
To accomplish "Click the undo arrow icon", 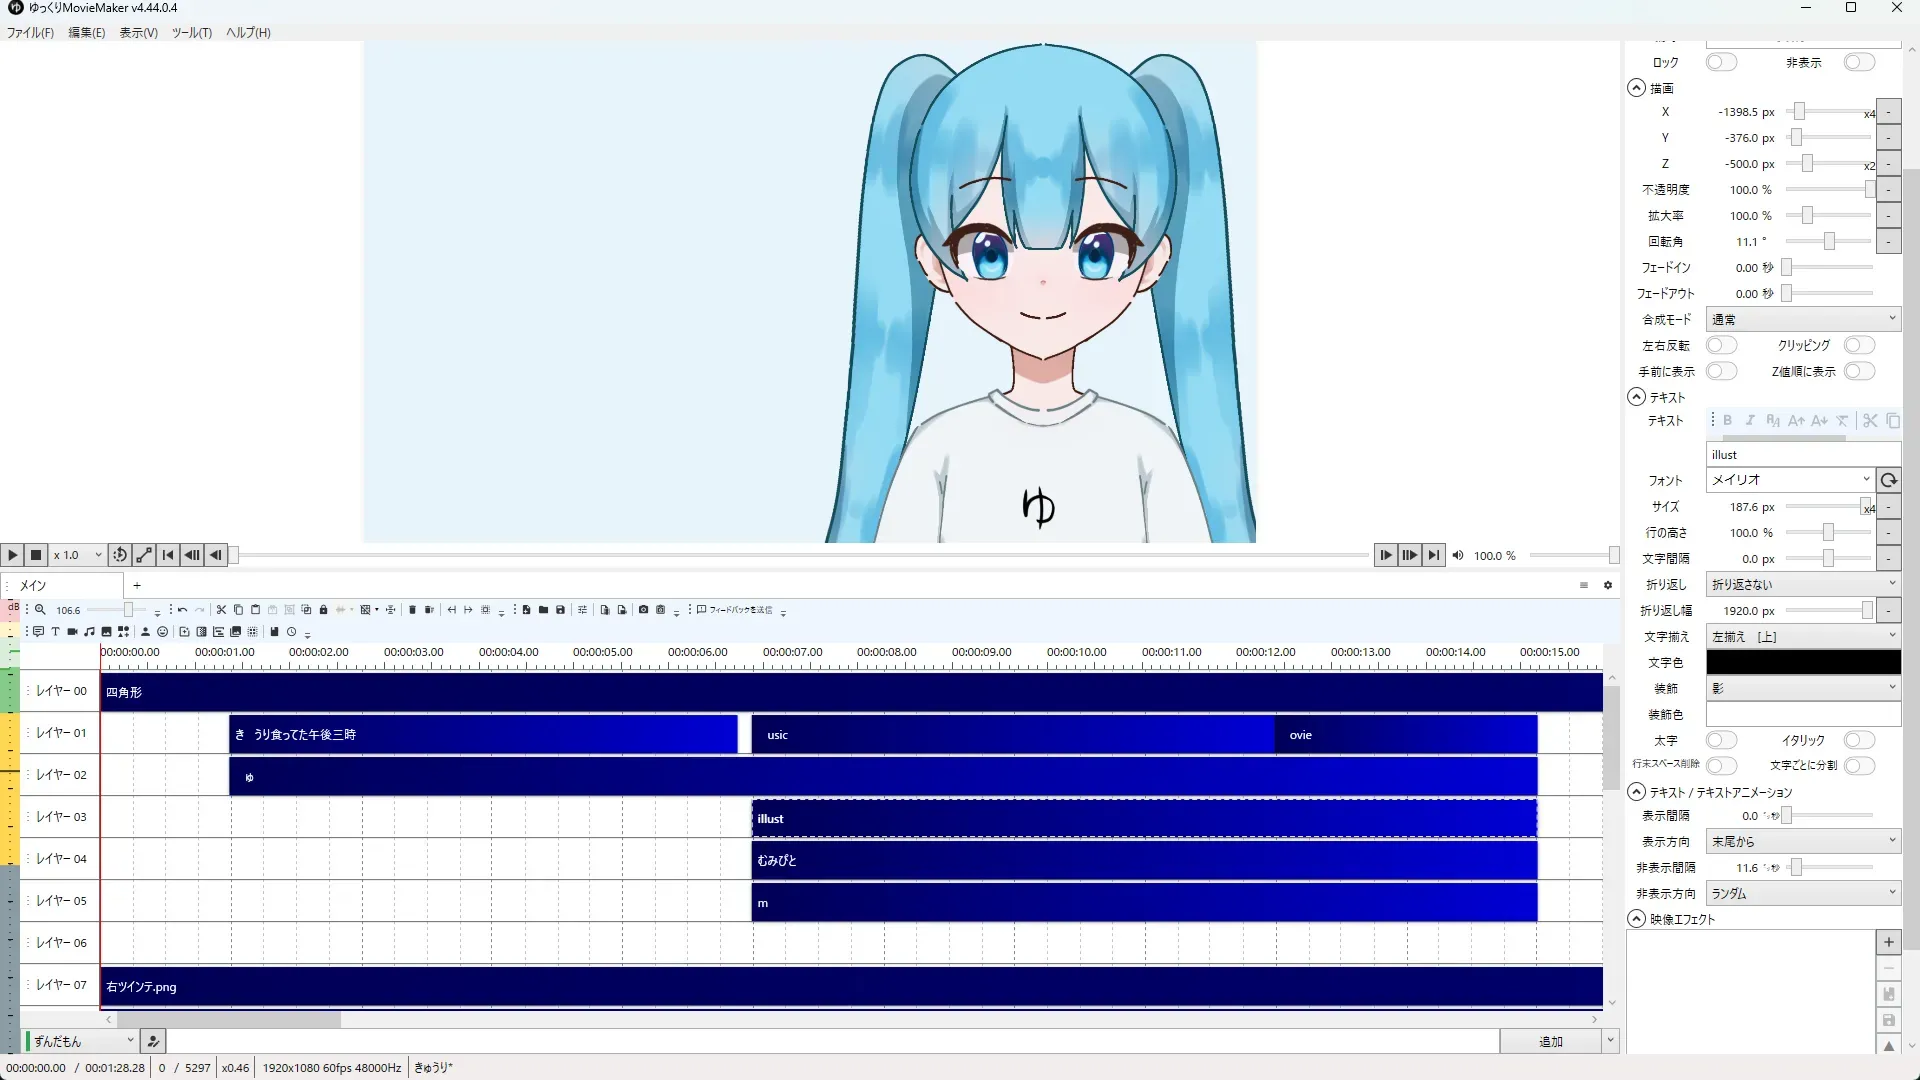I will [182, 610].
